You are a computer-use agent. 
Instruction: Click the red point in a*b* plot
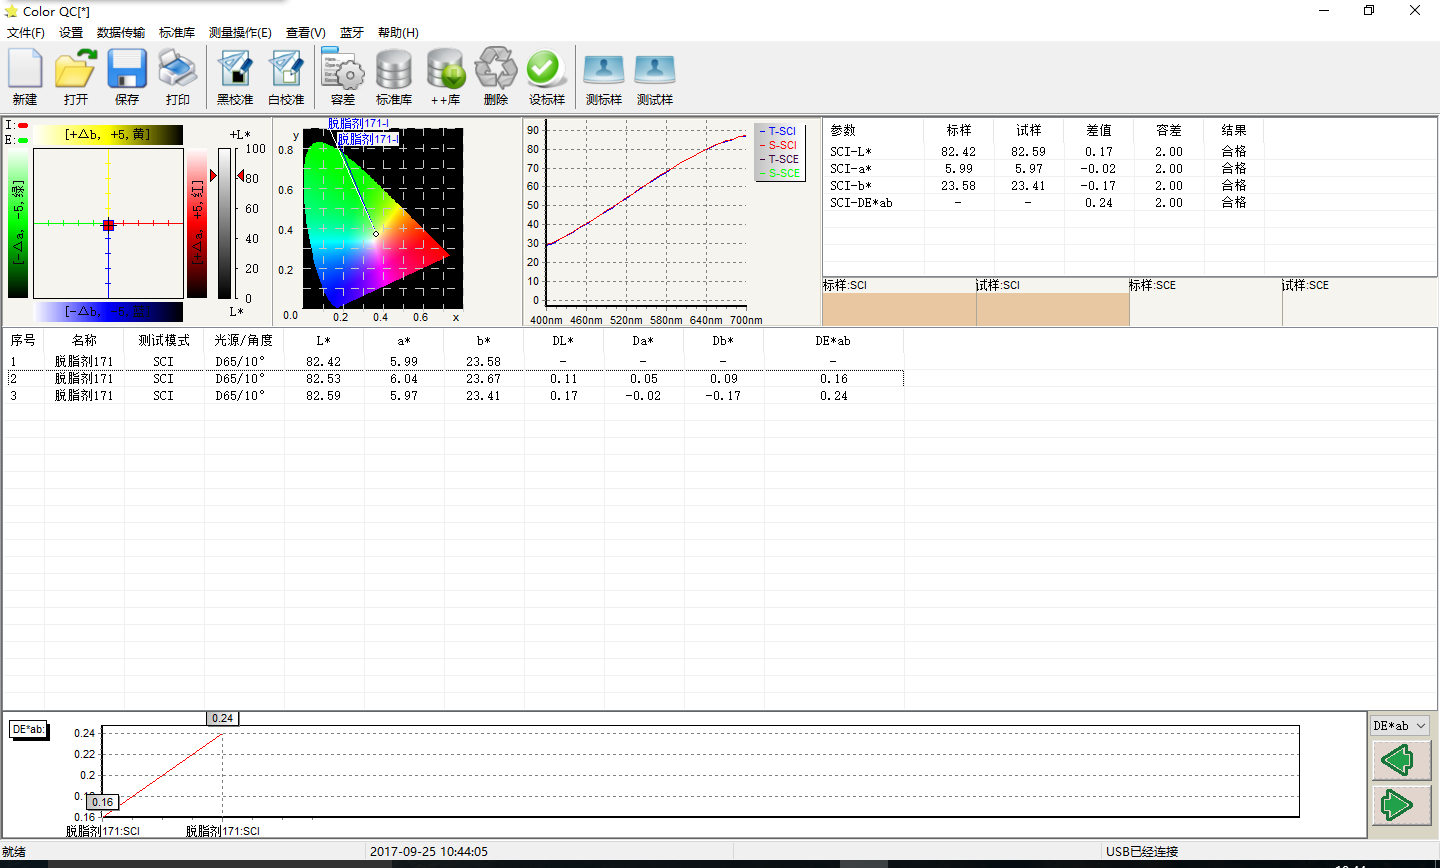108,225
